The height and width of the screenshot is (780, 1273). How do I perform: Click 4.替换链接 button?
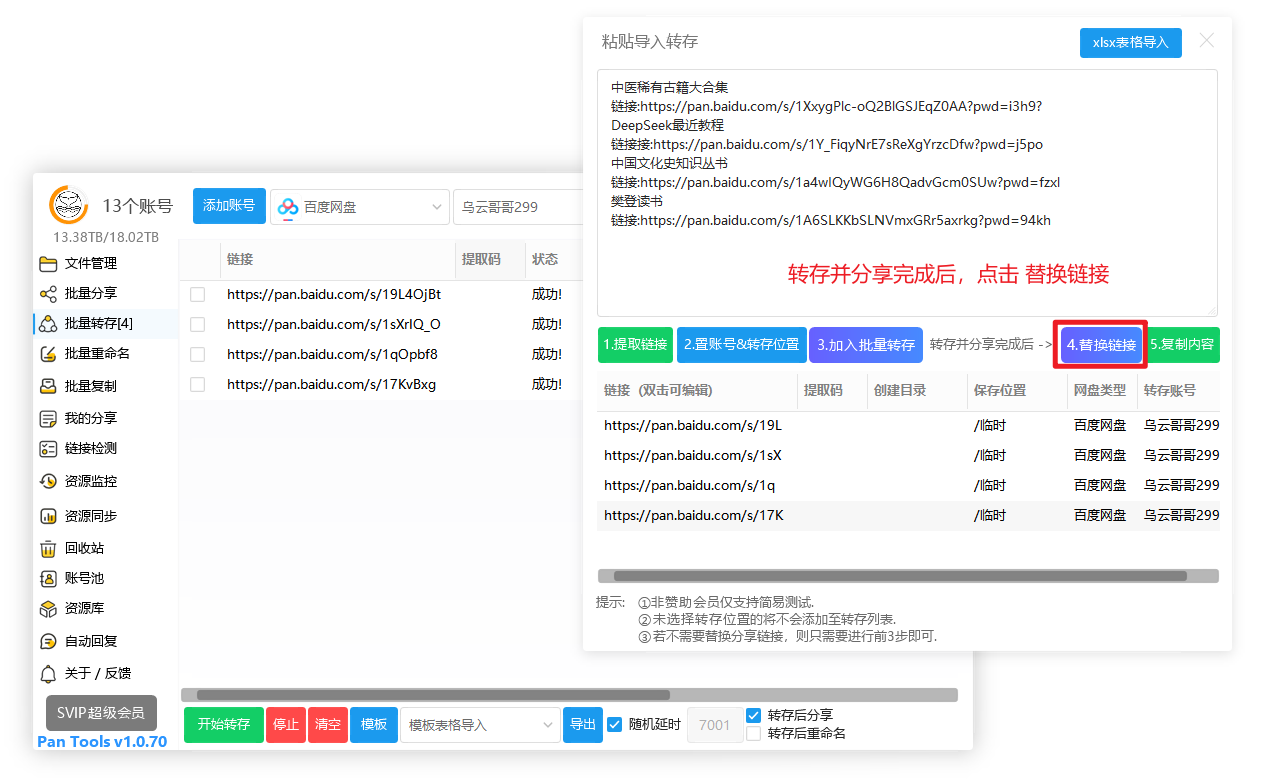1101,345
